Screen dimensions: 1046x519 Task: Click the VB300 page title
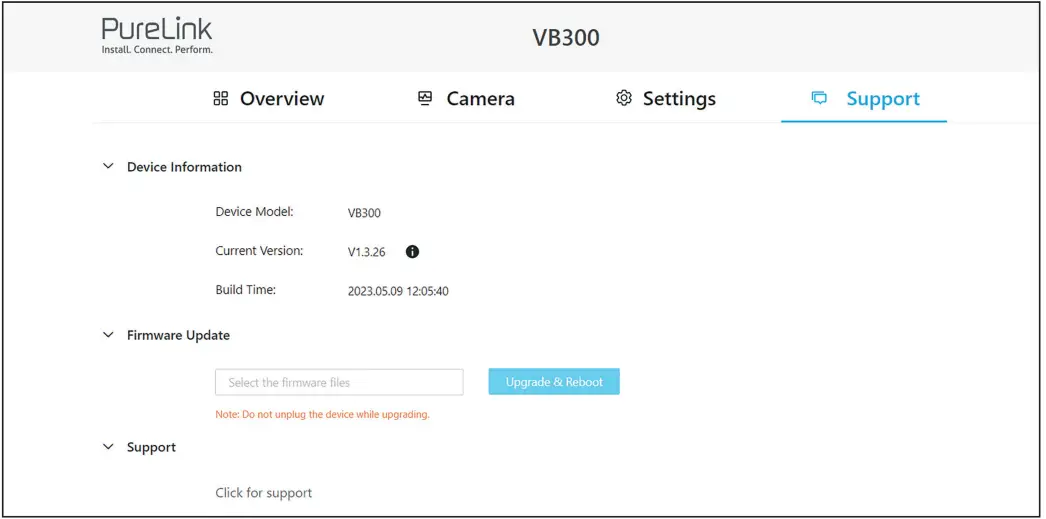point(565,39)
